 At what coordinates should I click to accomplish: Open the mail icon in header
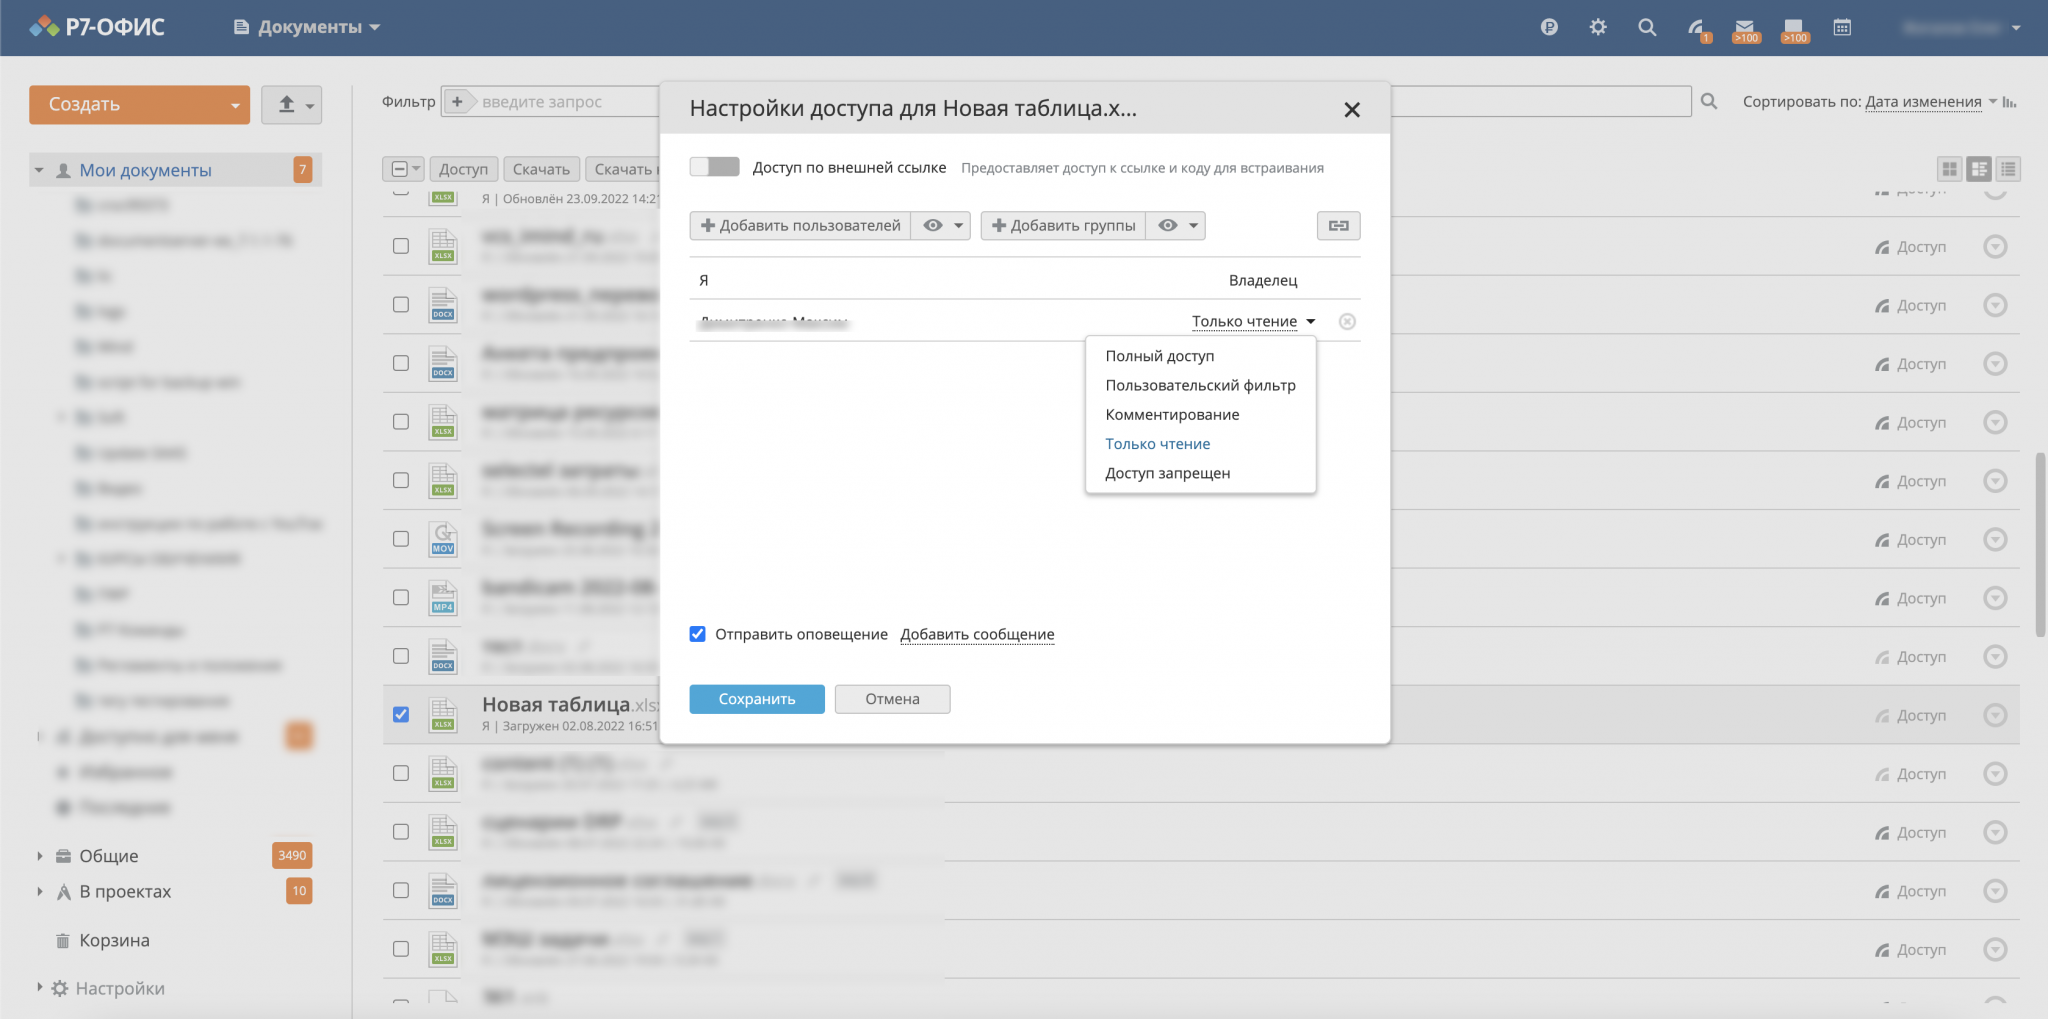pyautogui.click(x=1745, y=28)
